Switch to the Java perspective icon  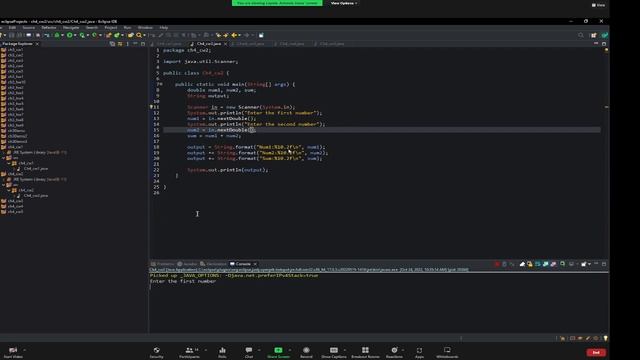coord(604,36)
